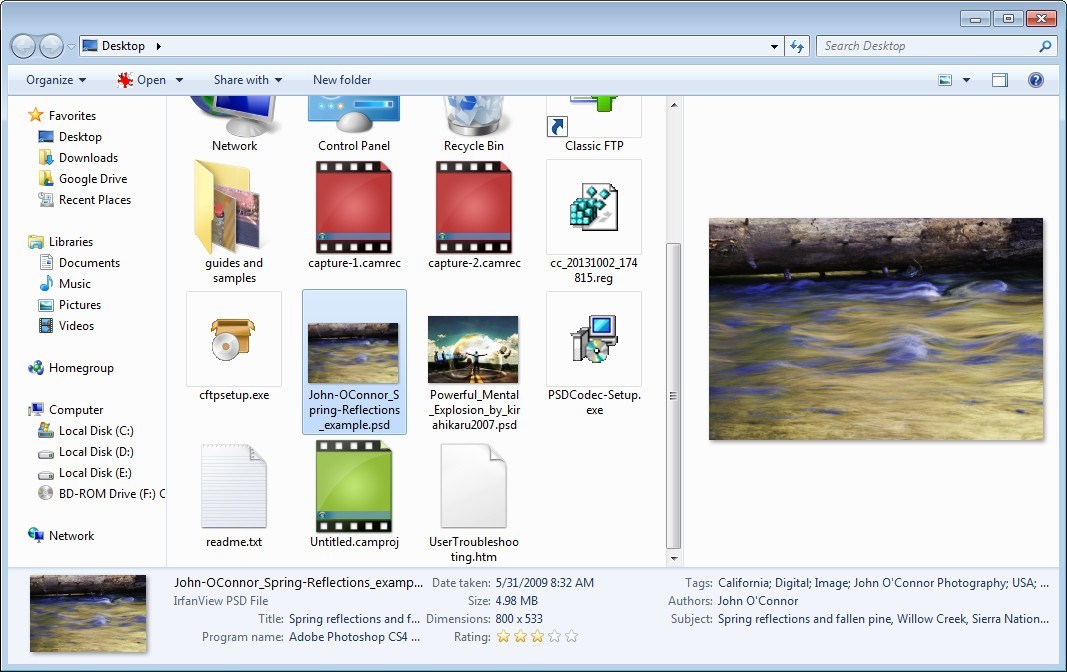
Task: Open the address bar breadcrumb dropdown arrow
Action: (773, 45)
